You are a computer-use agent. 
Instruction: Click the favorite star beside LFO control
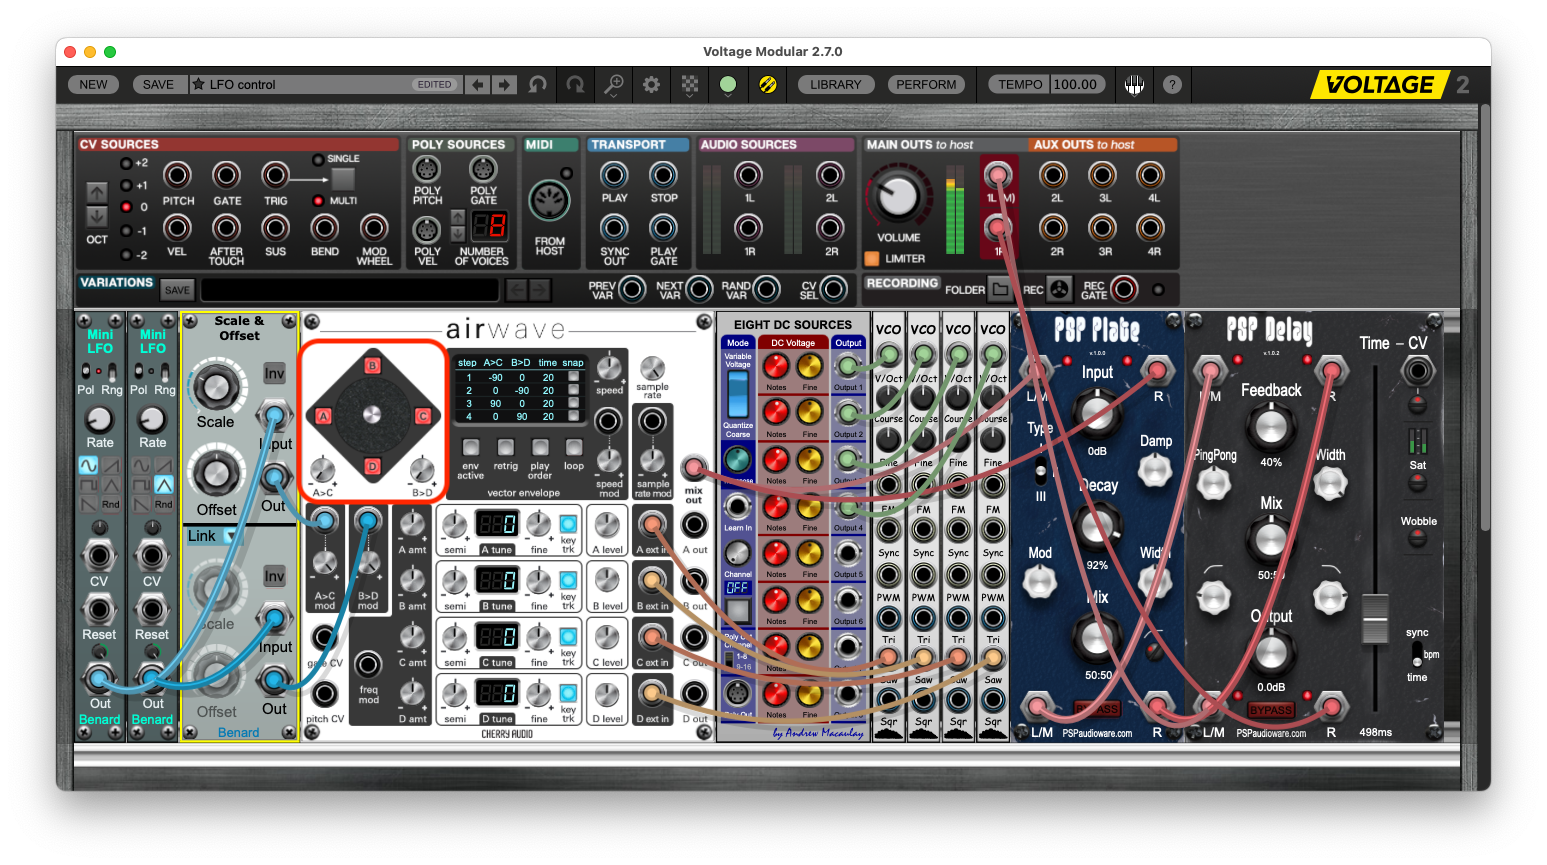[198, 85]
